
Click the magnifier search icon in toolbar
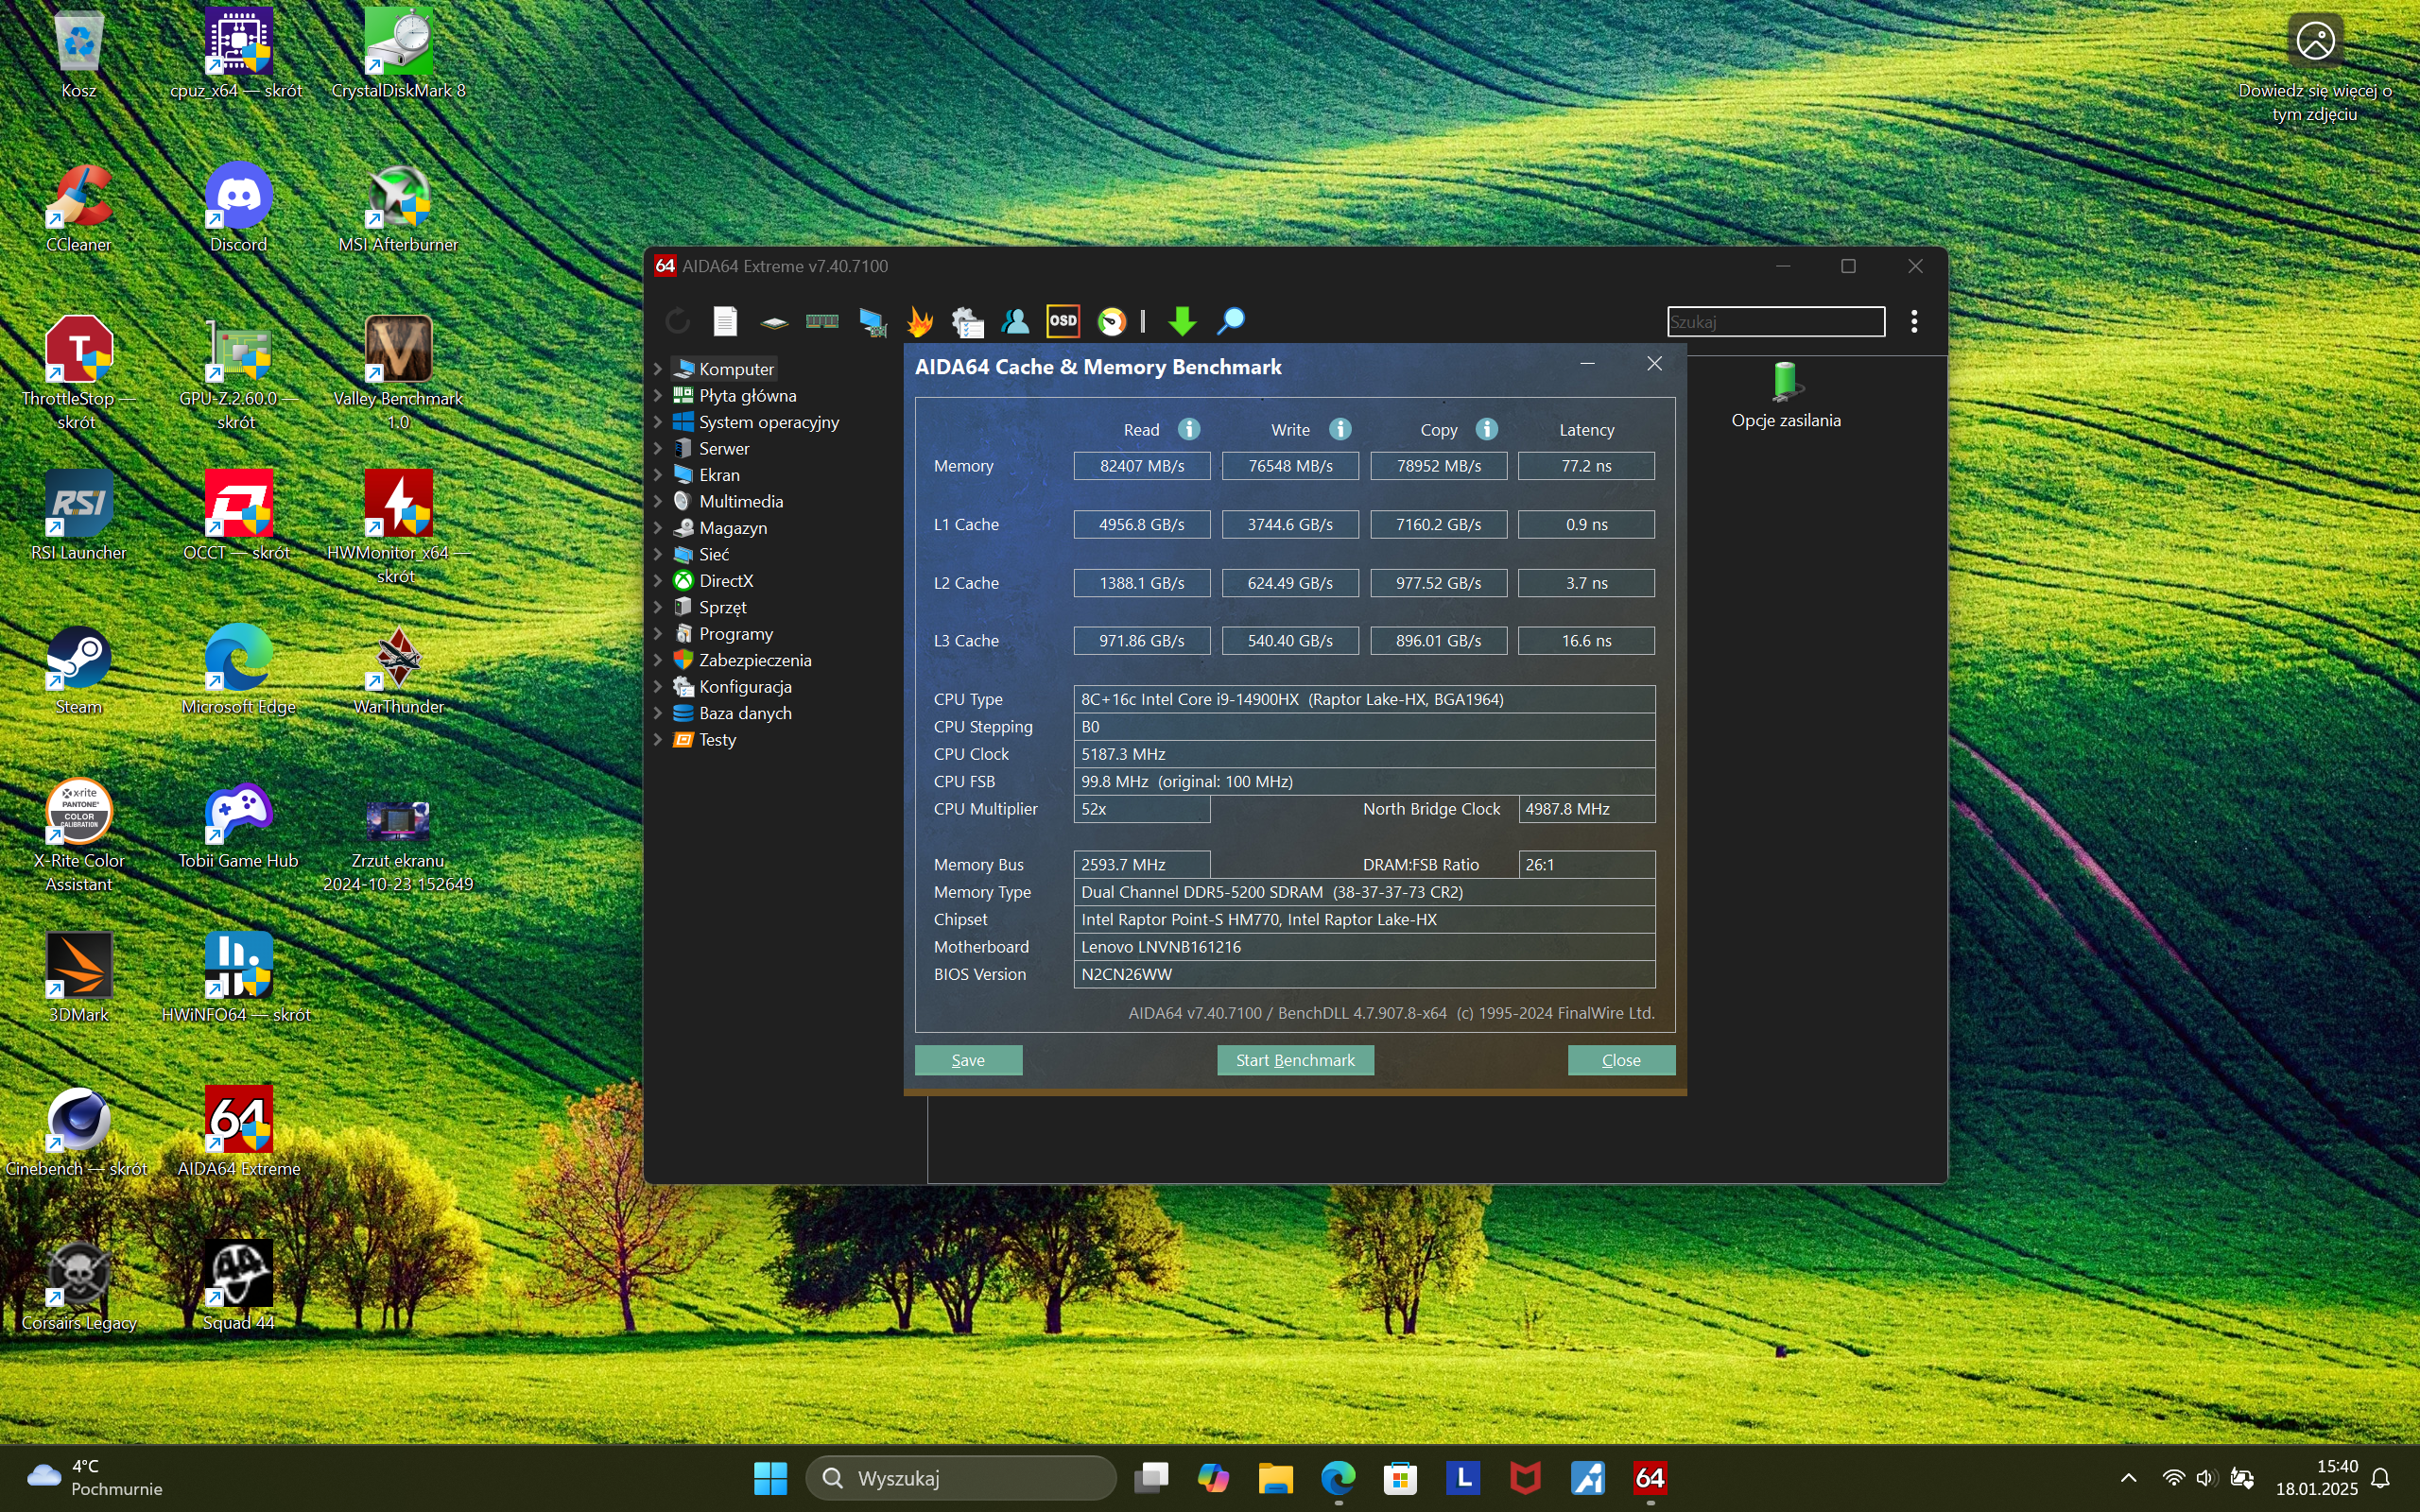[x=1231, y=321]
